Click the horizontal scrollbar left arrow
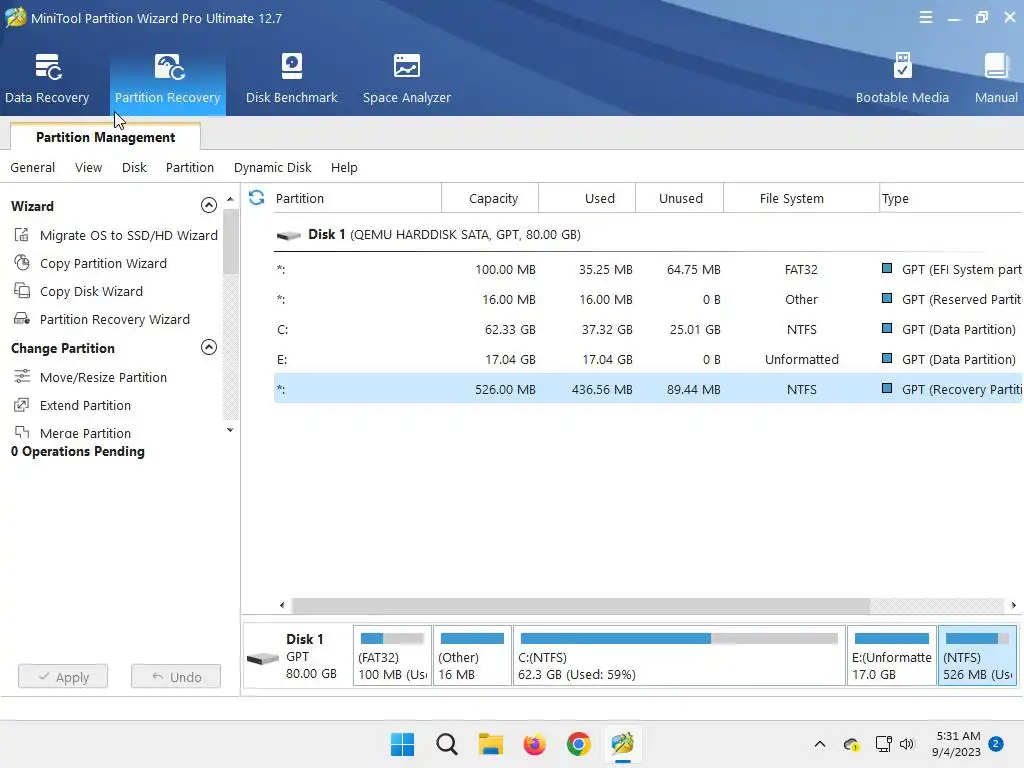 point(282,605)
